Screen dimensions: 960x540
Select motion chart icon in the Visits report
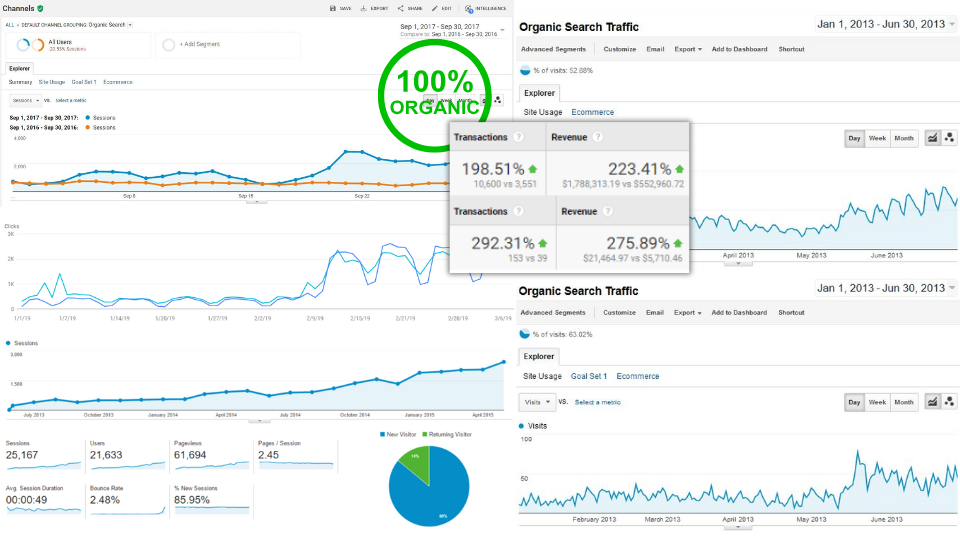point(949,402)
